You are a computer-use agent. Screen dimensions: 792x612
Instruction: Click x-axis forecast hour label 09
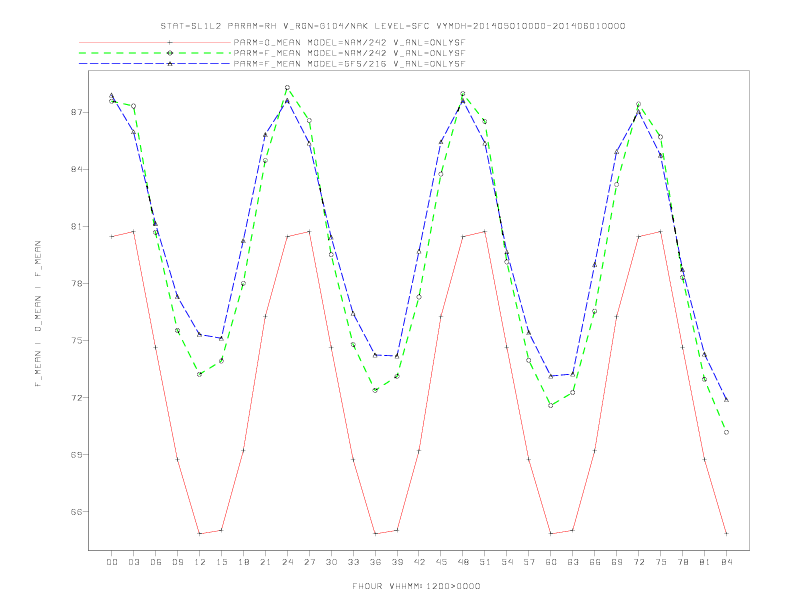177,562
